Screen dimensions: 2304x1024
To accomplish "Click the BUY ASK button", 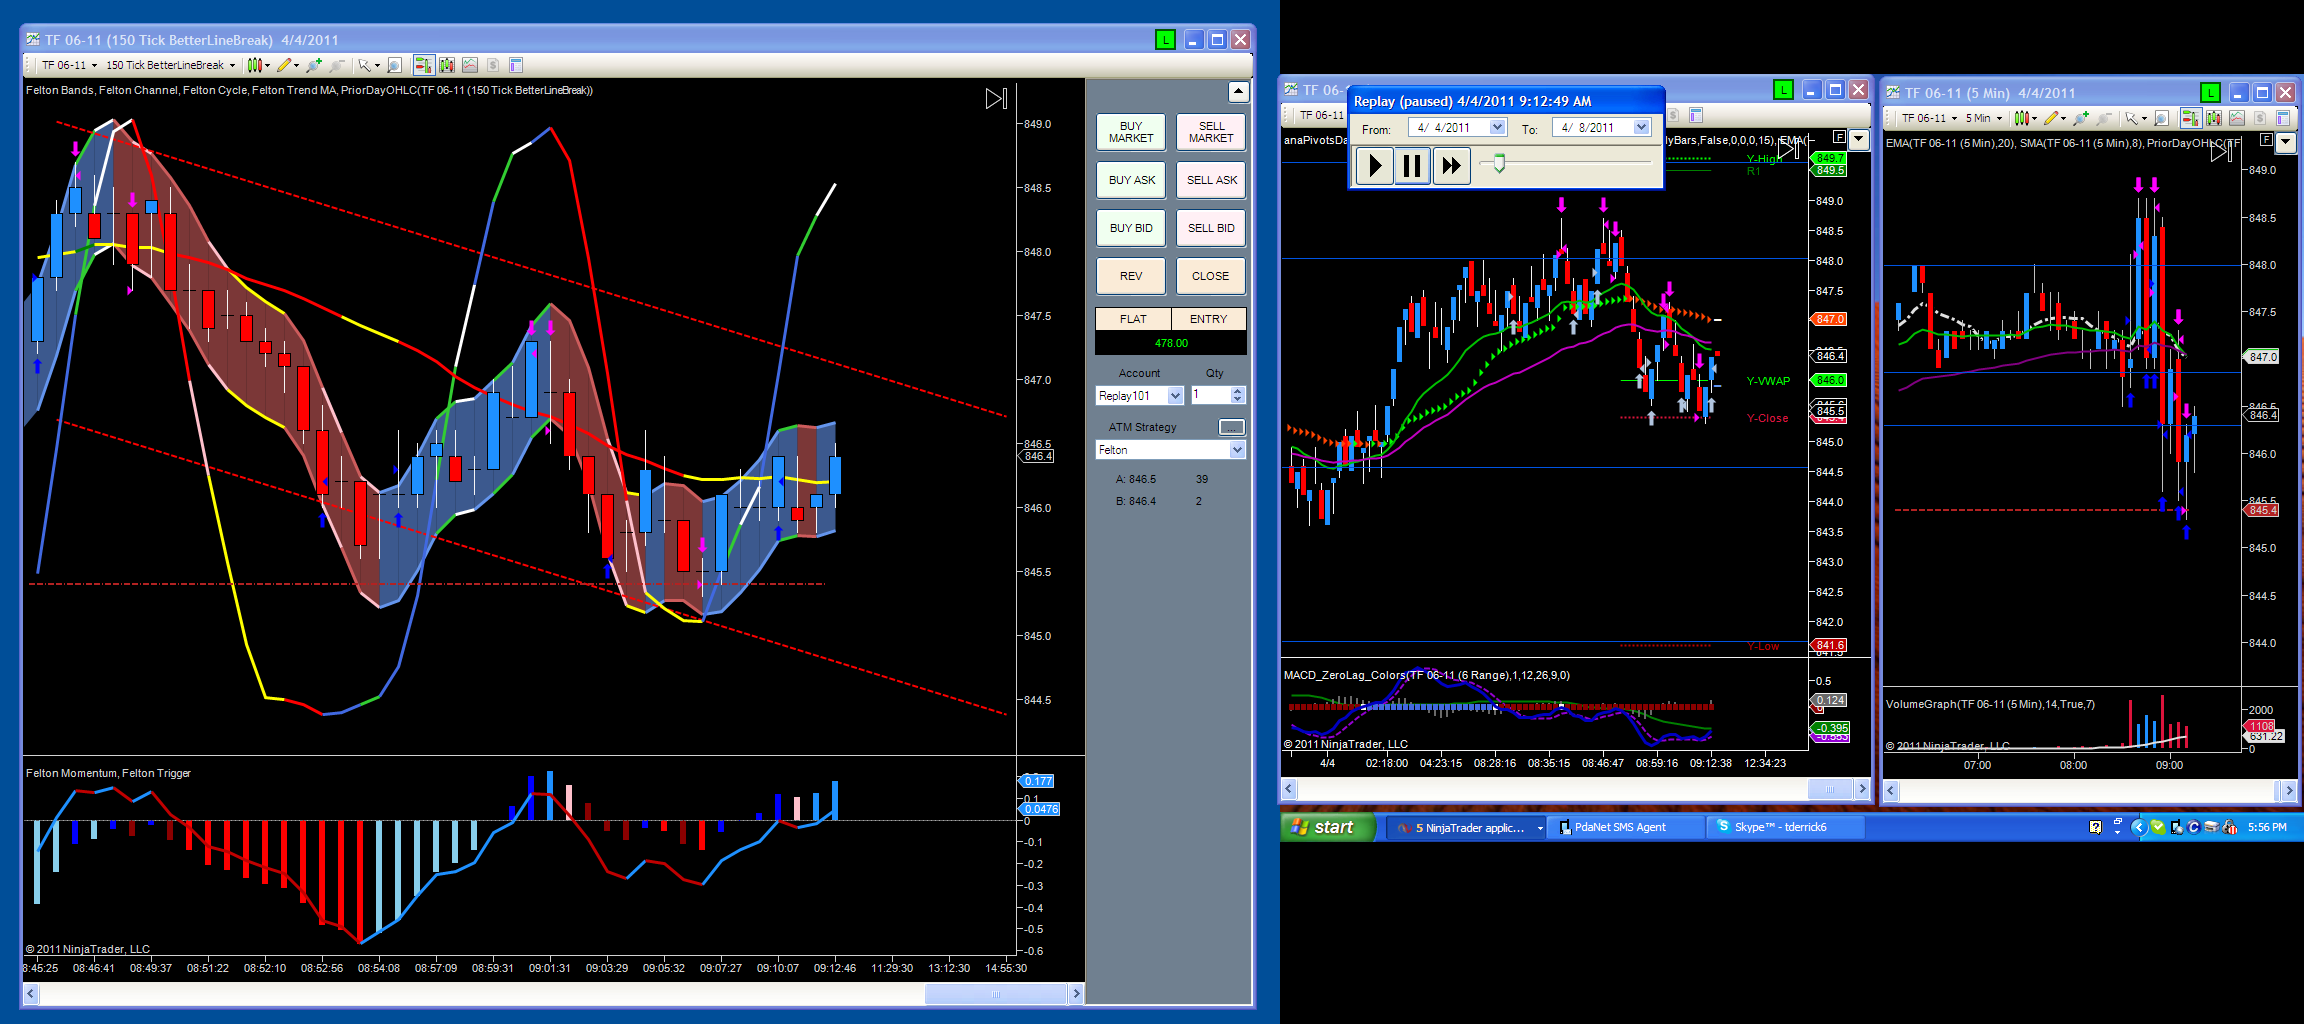I will 1131,180.
